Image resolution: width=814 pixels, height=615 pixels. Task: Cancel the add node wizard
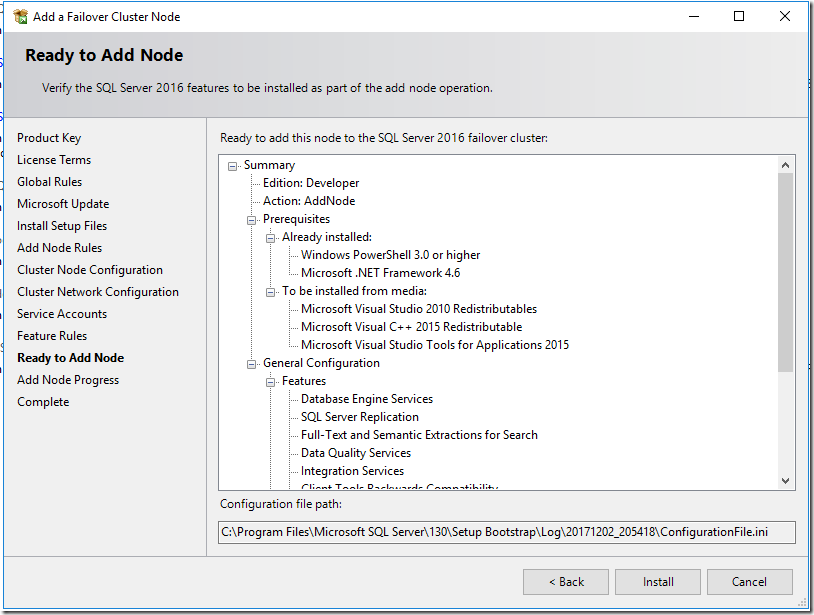coord(750,582)
